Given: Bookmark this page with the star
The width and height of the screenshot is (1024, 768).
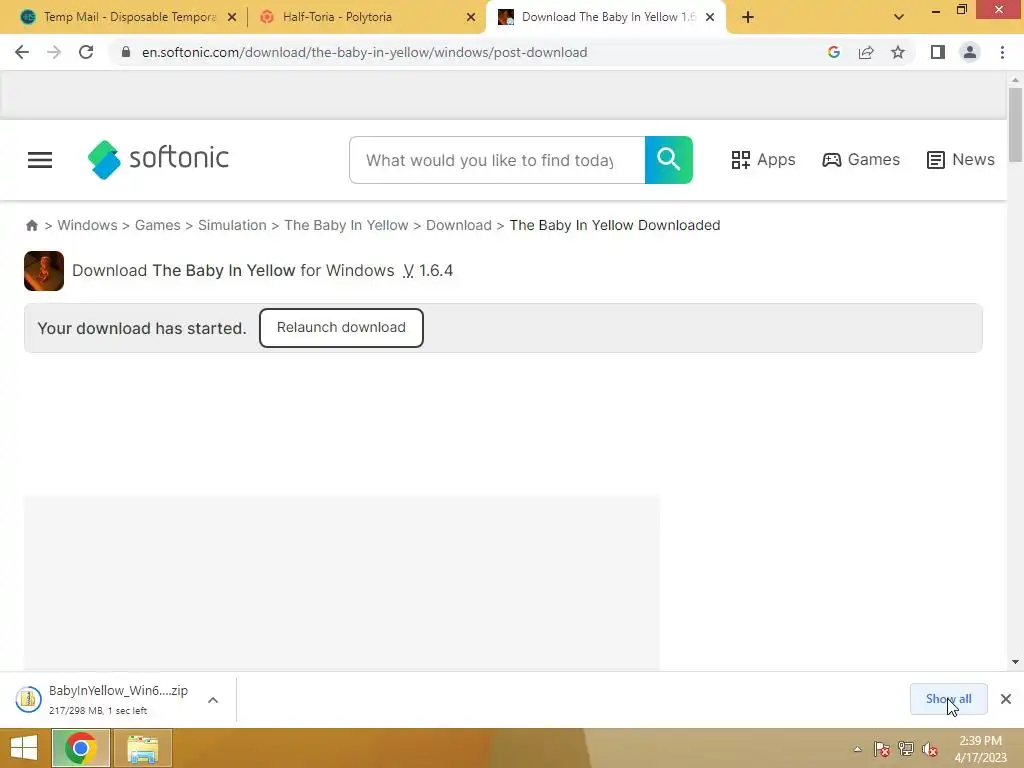Looking at the screenshot, I should [x=898, y=52].
